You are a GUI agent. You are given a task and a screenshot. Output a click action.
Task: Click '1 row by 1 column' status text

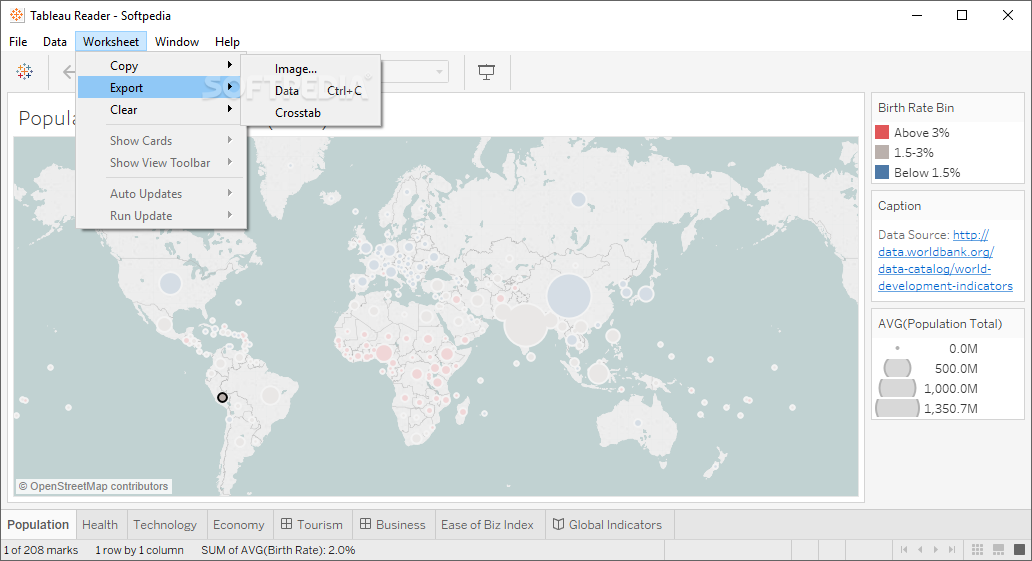[140, 550]
